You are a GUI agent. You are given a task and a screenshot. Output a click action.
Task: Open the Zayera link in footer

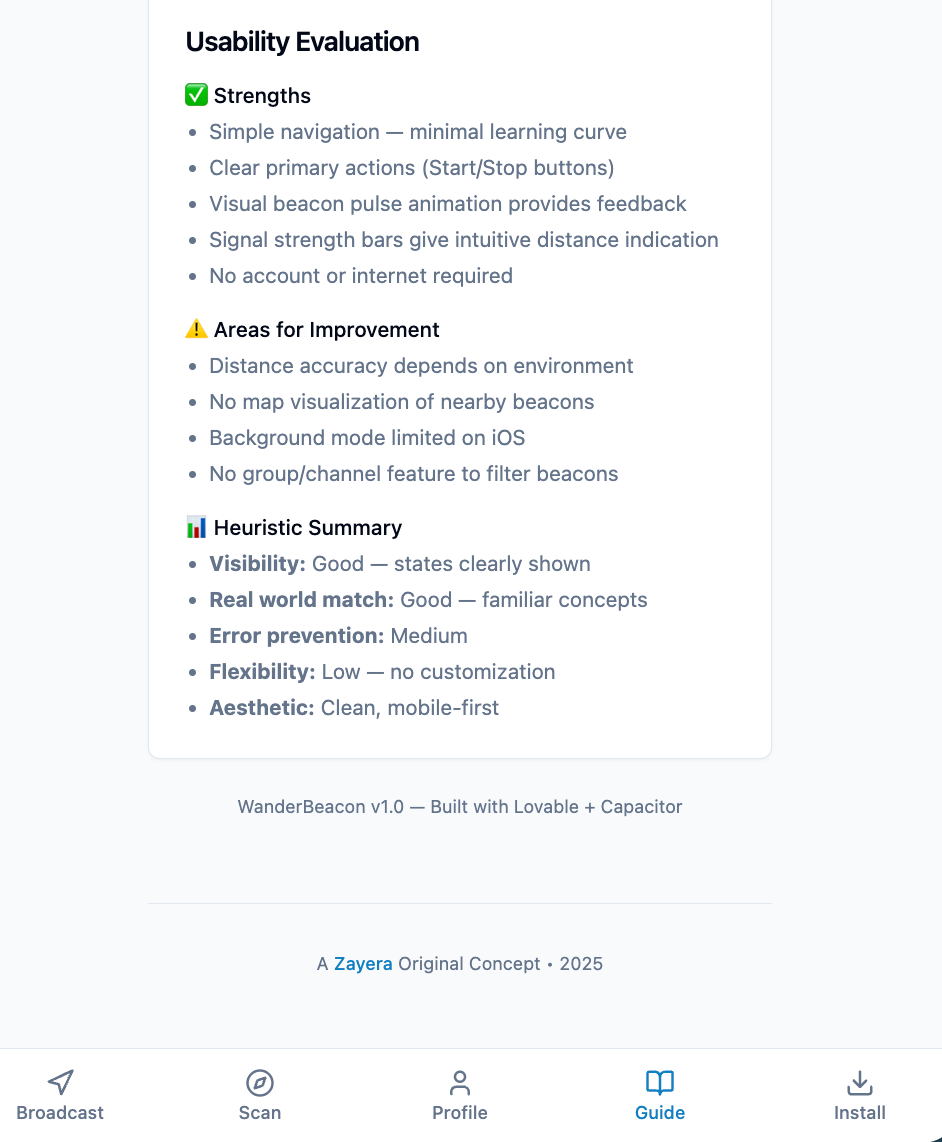pos(363,964)
